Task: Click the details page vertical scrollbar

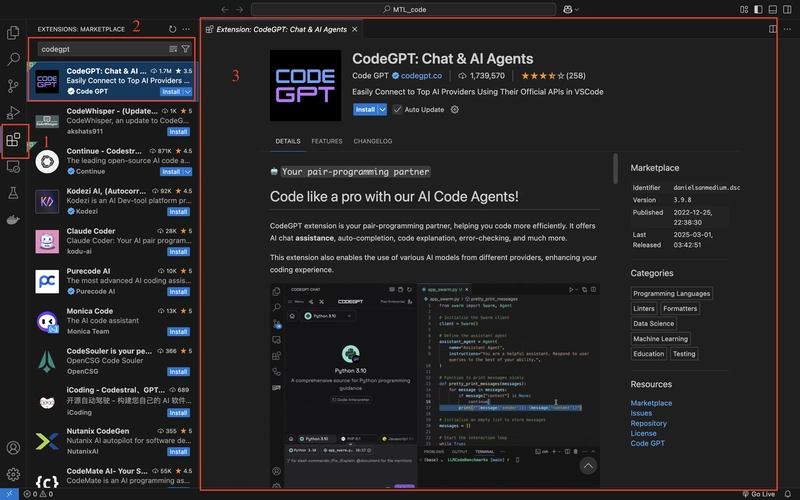Action: click(x=615, y=169)
